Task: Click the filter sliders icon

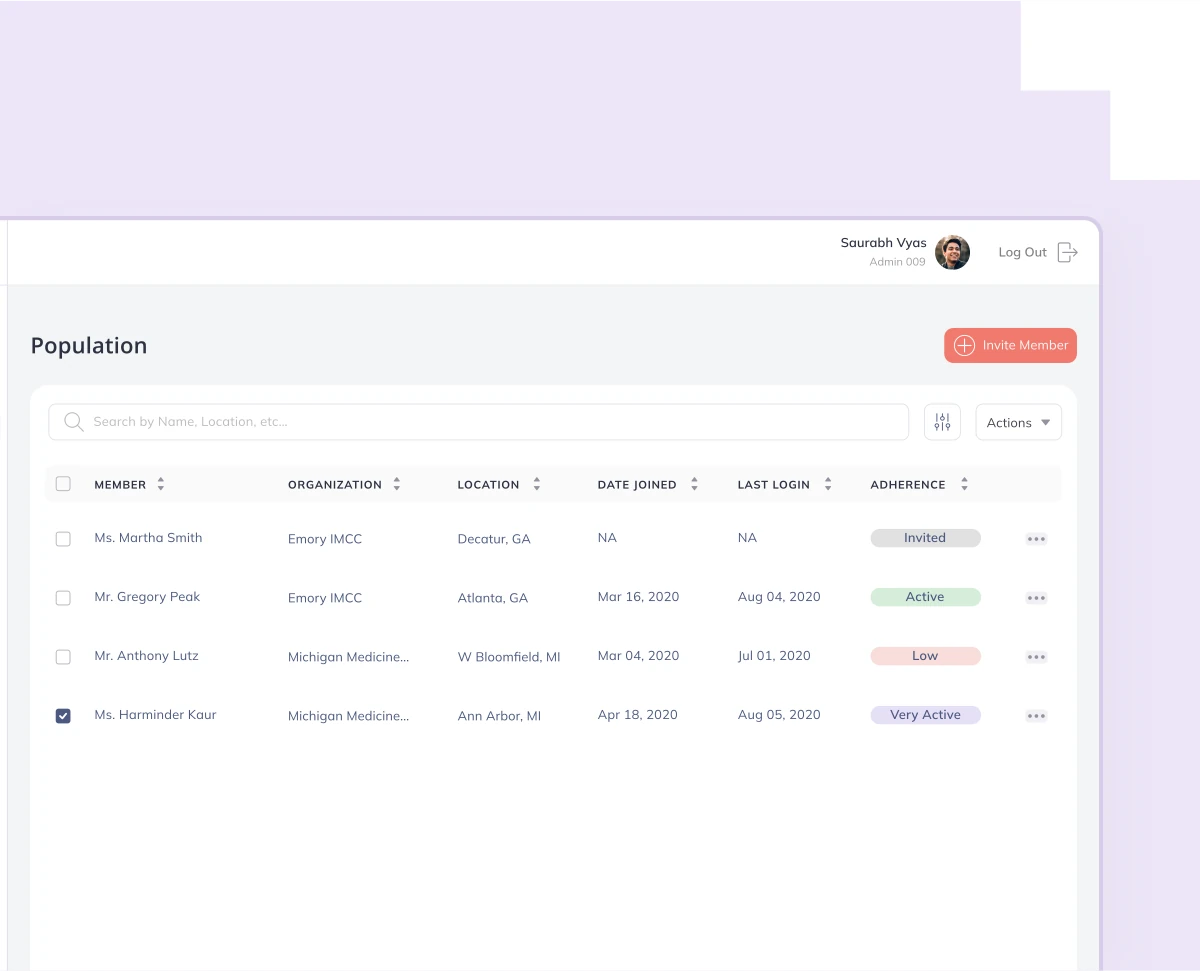Action: (942, 422)
